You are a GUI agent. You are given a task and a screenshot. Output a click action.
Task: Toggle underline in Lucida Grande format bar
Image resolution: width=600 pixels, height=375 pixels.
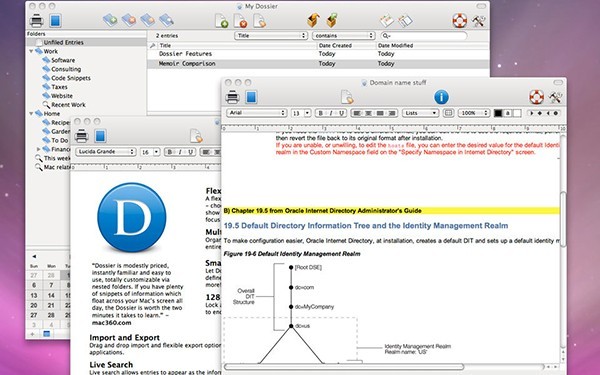(x=190, y=152)
